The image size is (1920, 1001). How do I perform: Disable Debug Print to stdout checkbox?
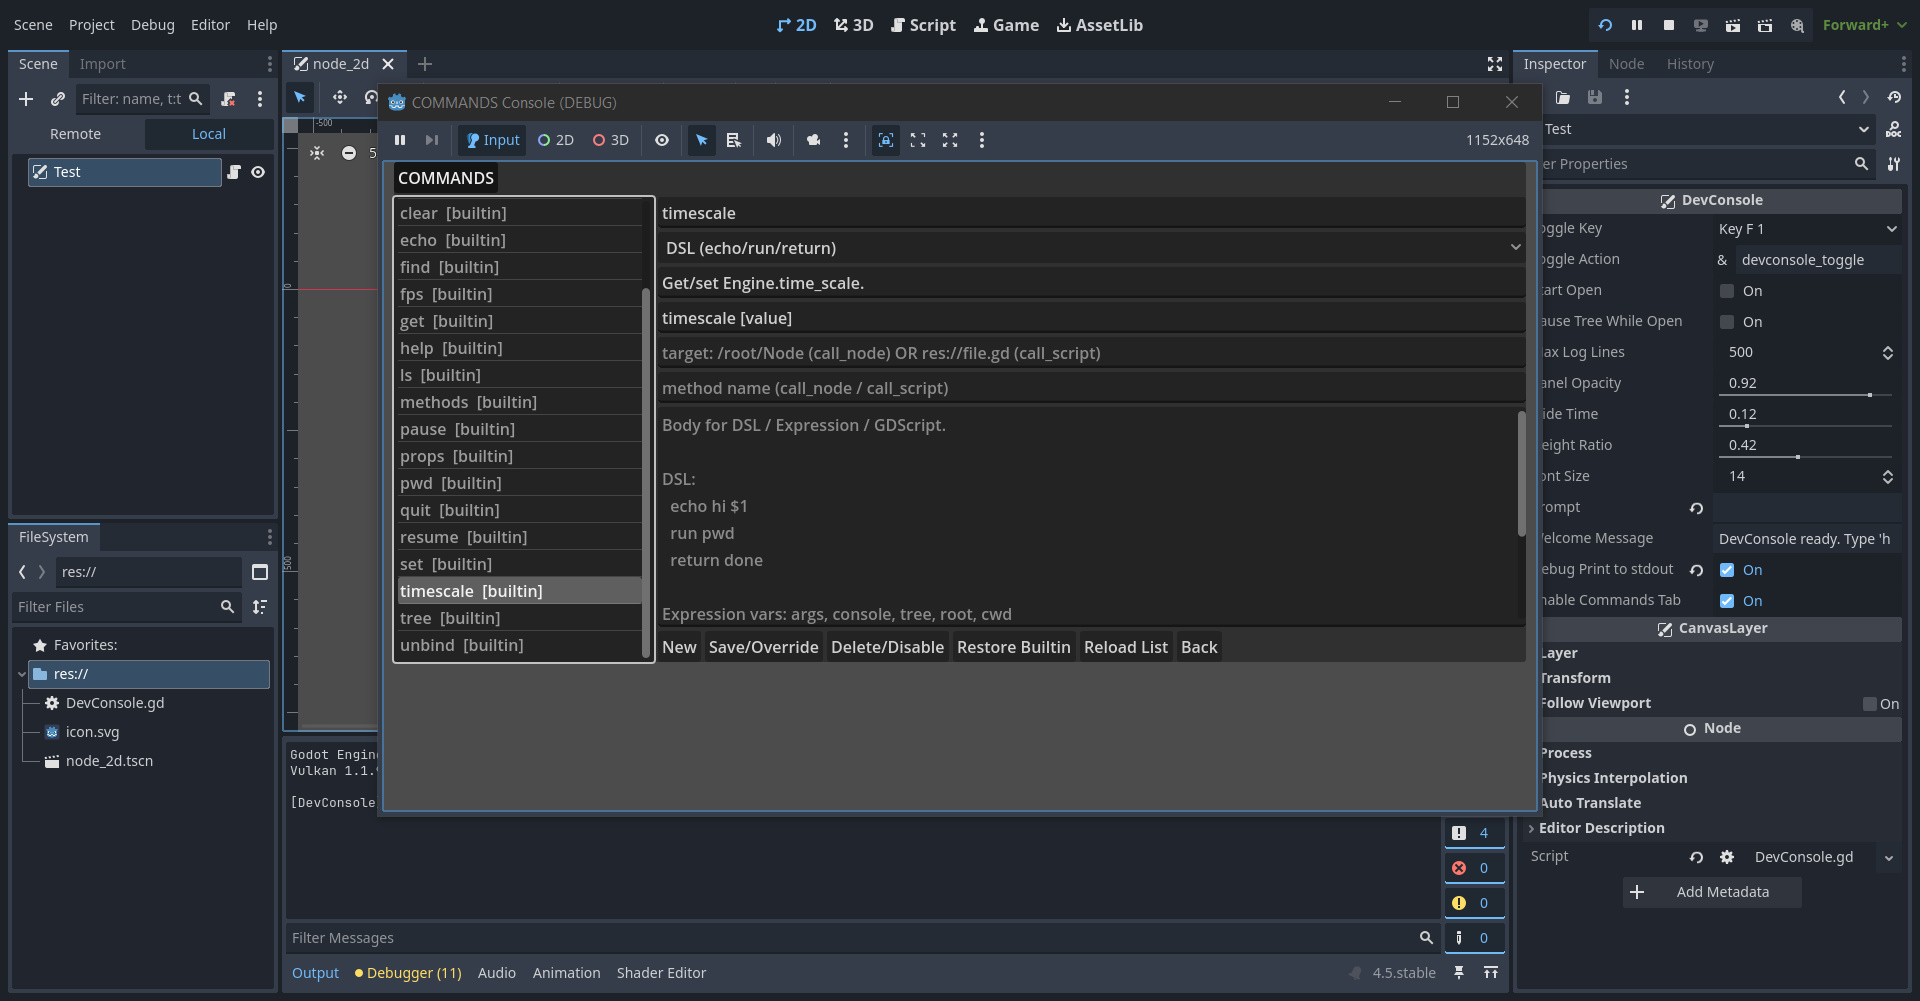pos(1727,570)
